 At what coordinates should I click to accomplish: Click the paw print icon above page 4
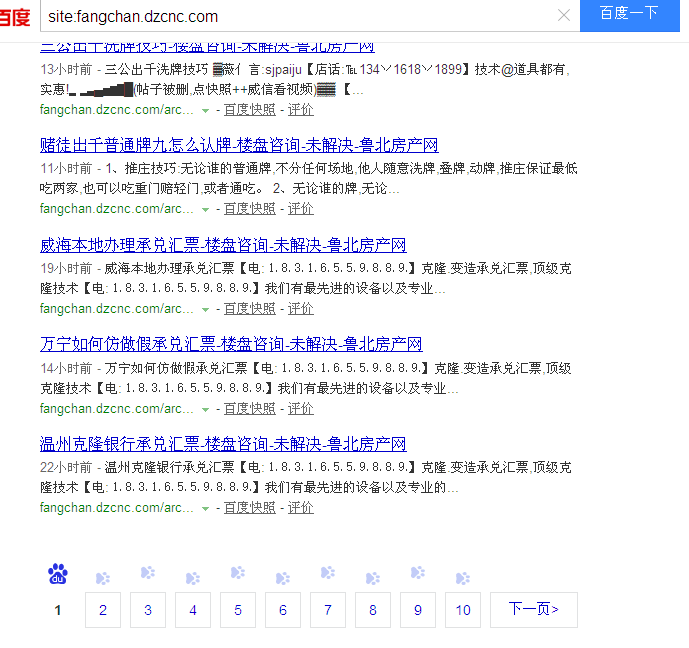[193, 578]
